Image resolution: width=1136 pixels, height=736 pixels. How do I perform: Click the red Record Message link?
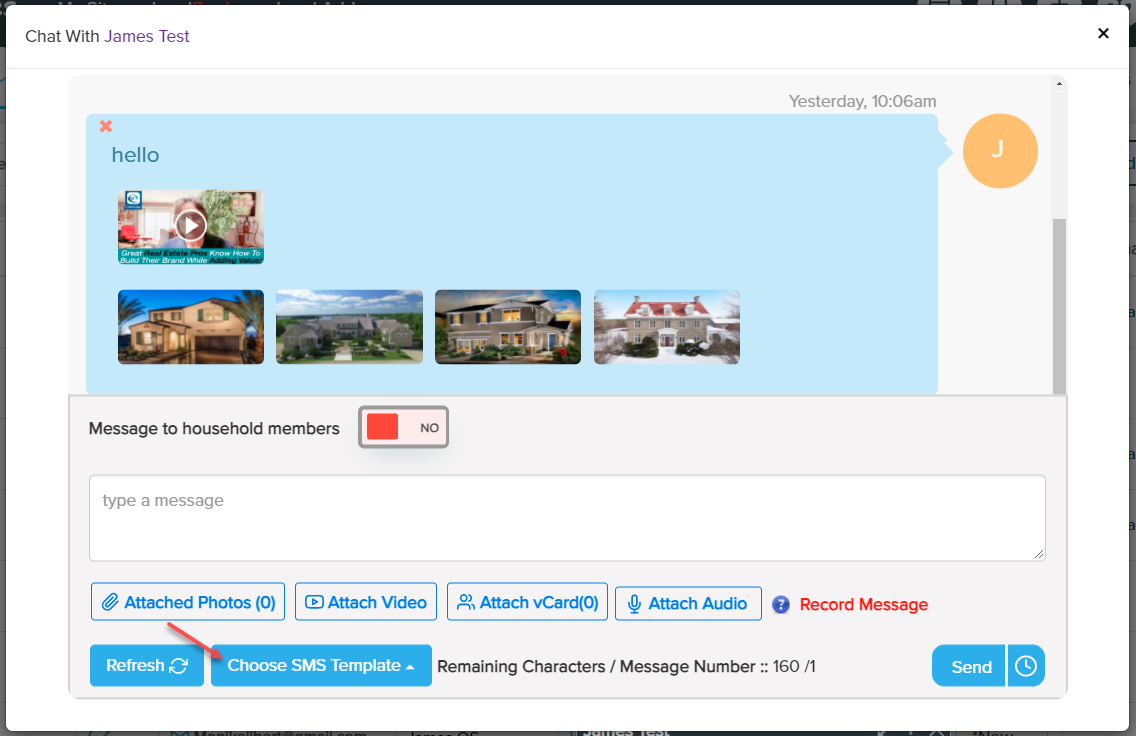[x=863, y=604]
